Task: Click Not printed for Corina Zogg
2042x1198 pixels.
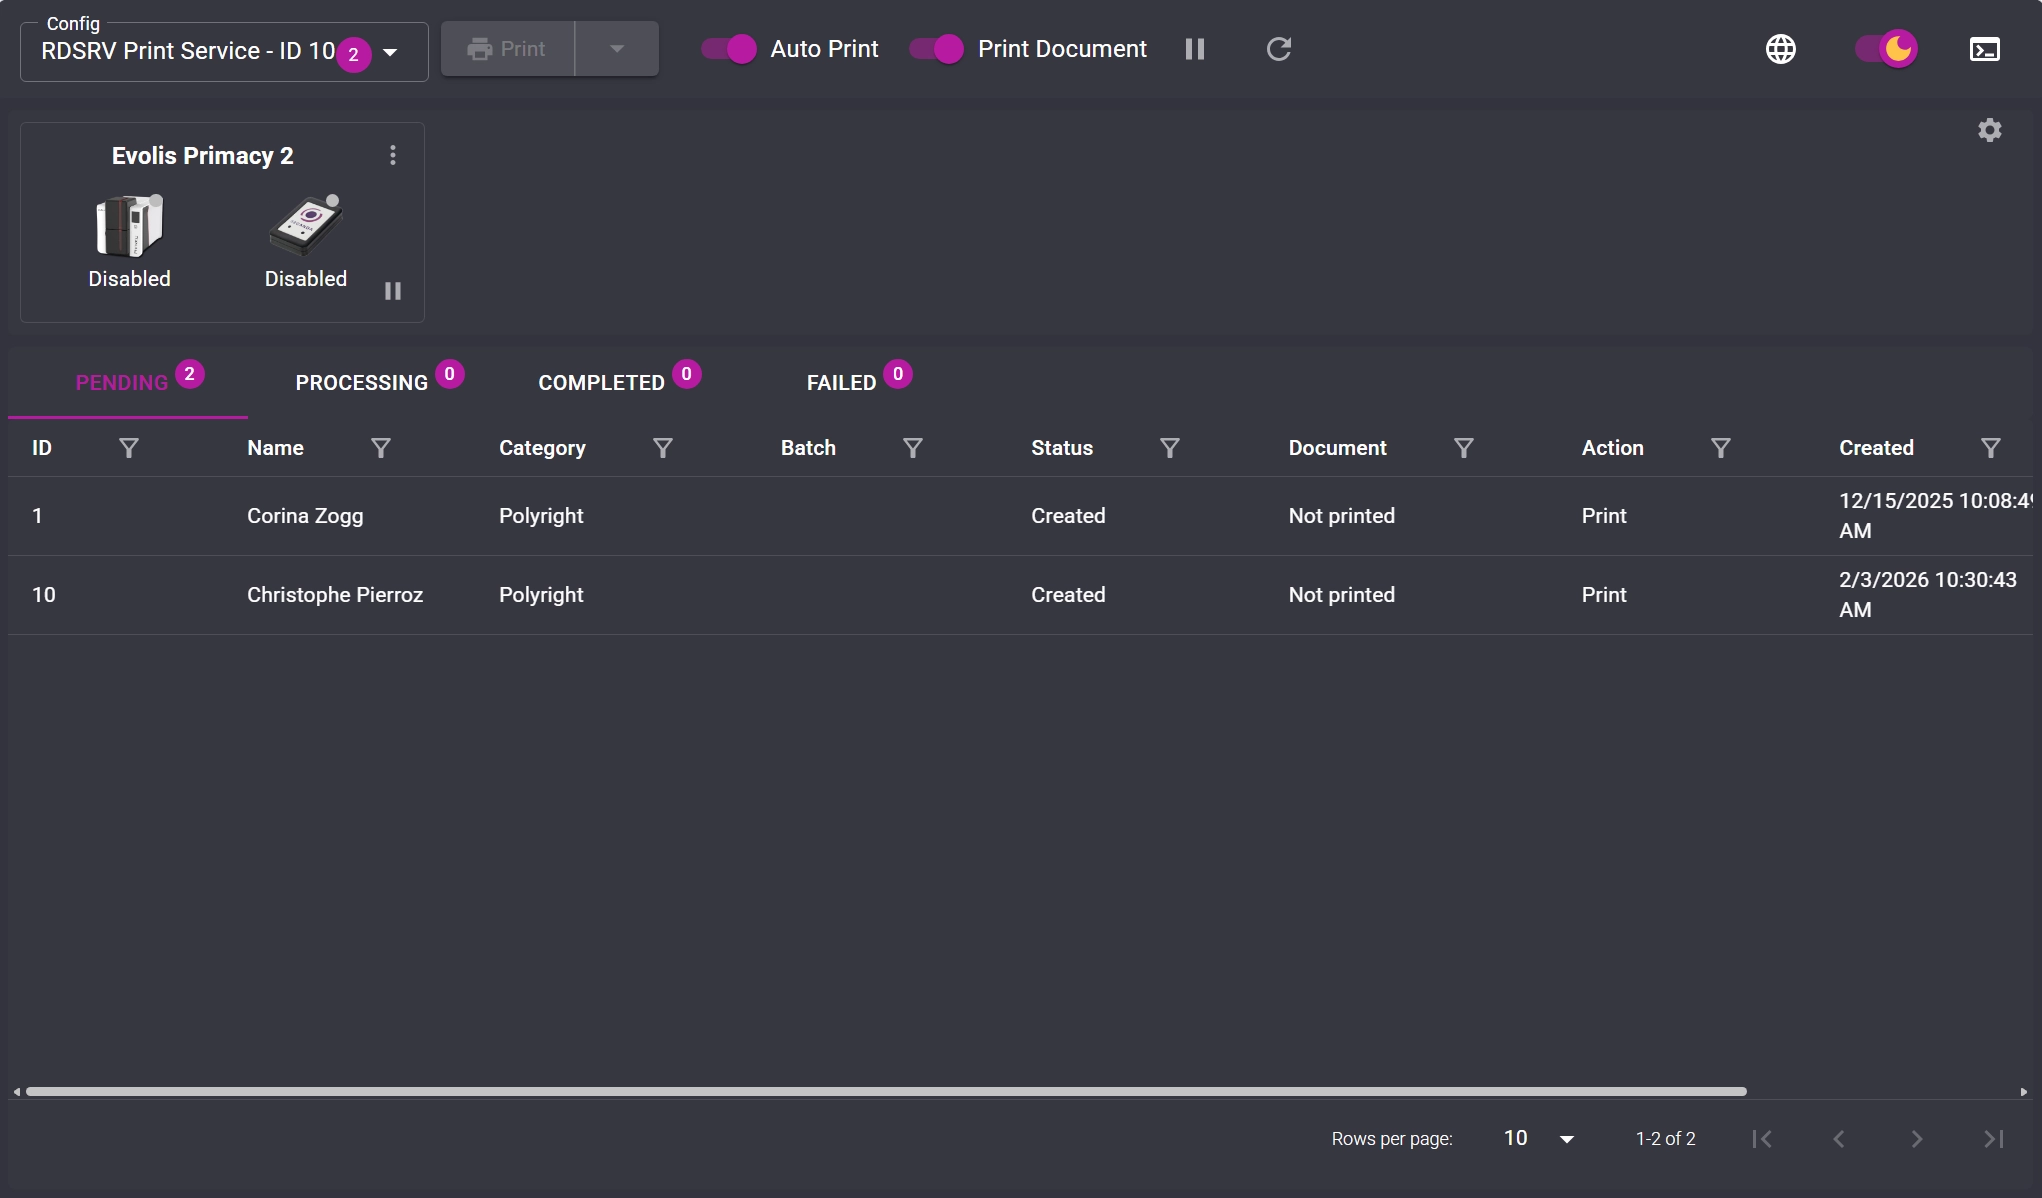Action: point(1341,516)
